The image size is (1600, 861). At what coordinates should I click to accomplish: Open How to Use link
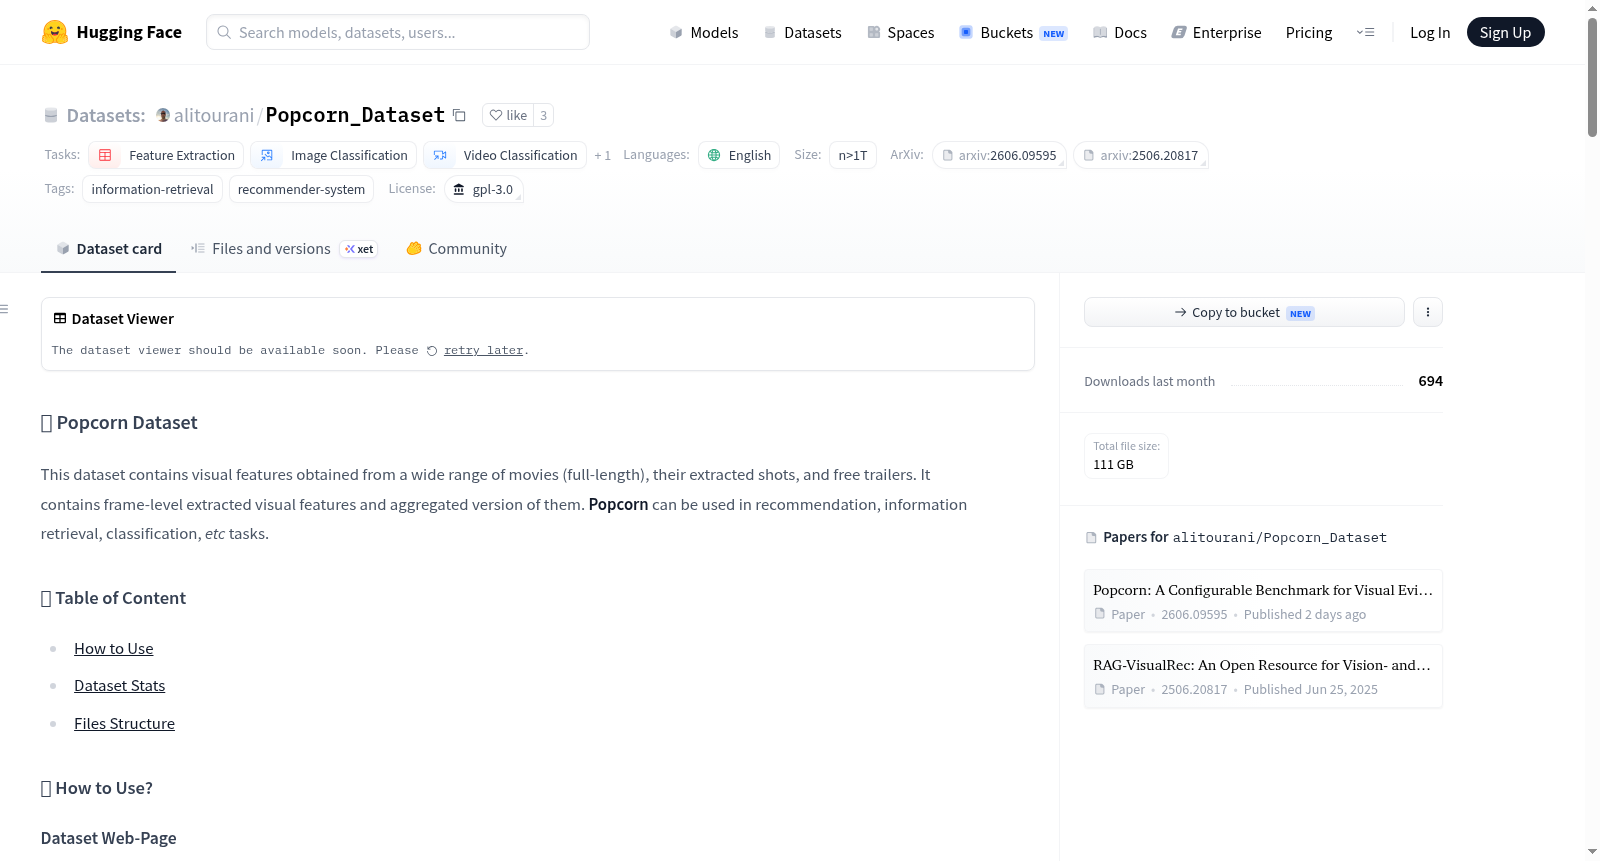pos(114,649)
